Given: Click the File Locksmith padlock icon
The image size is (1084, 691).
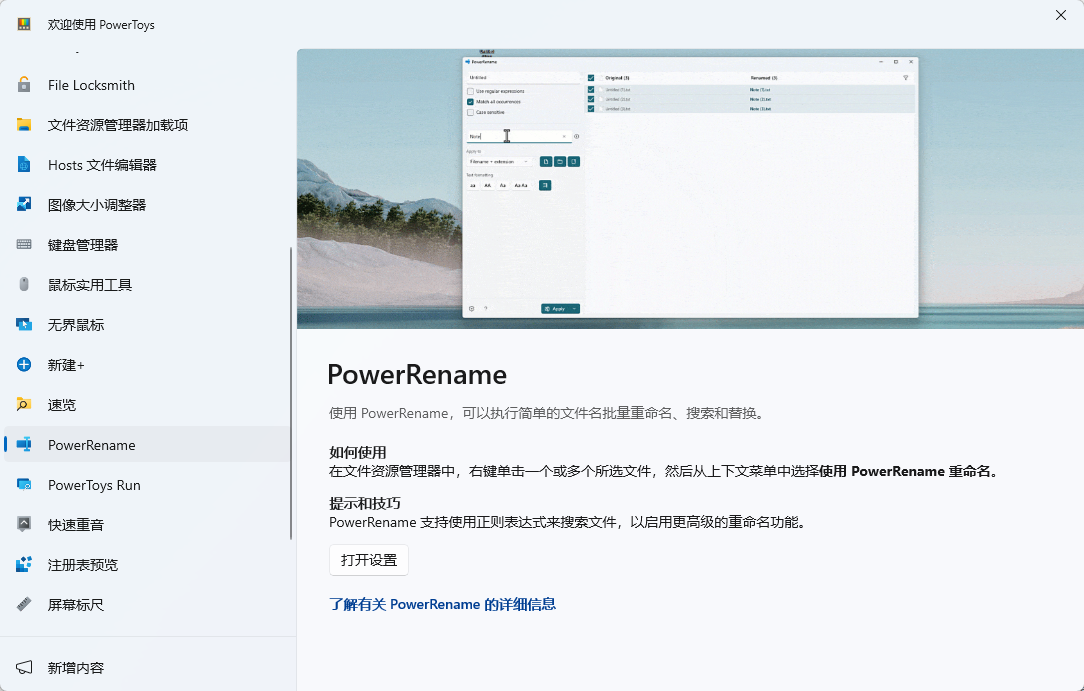Looking at the screenshot, I should tap(24, 85).
